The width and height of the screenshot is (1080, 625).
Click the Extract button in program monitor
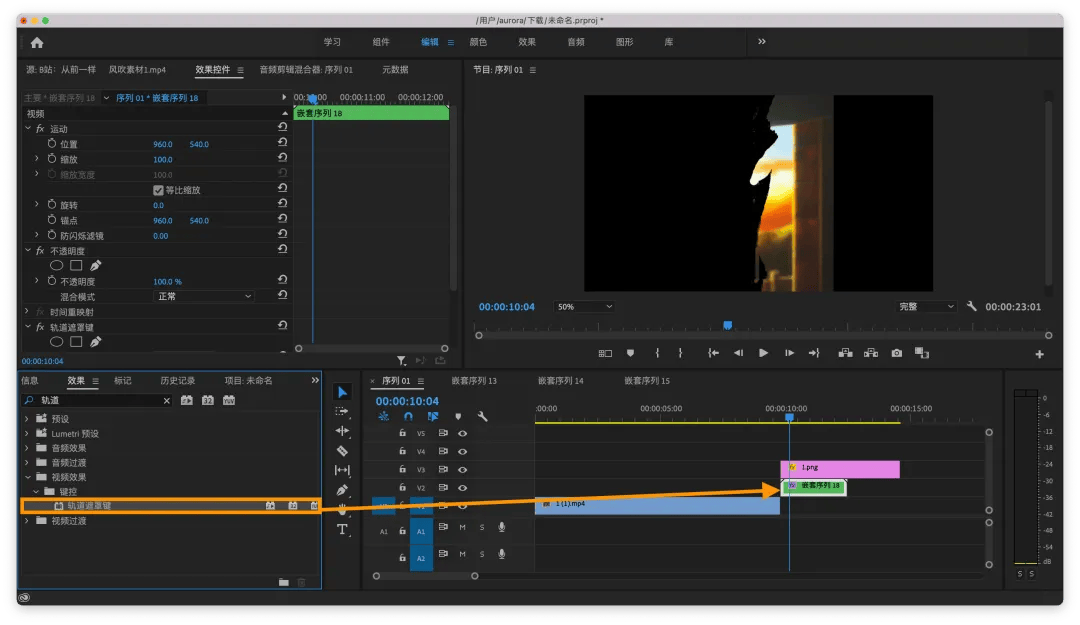click(871, 353)
